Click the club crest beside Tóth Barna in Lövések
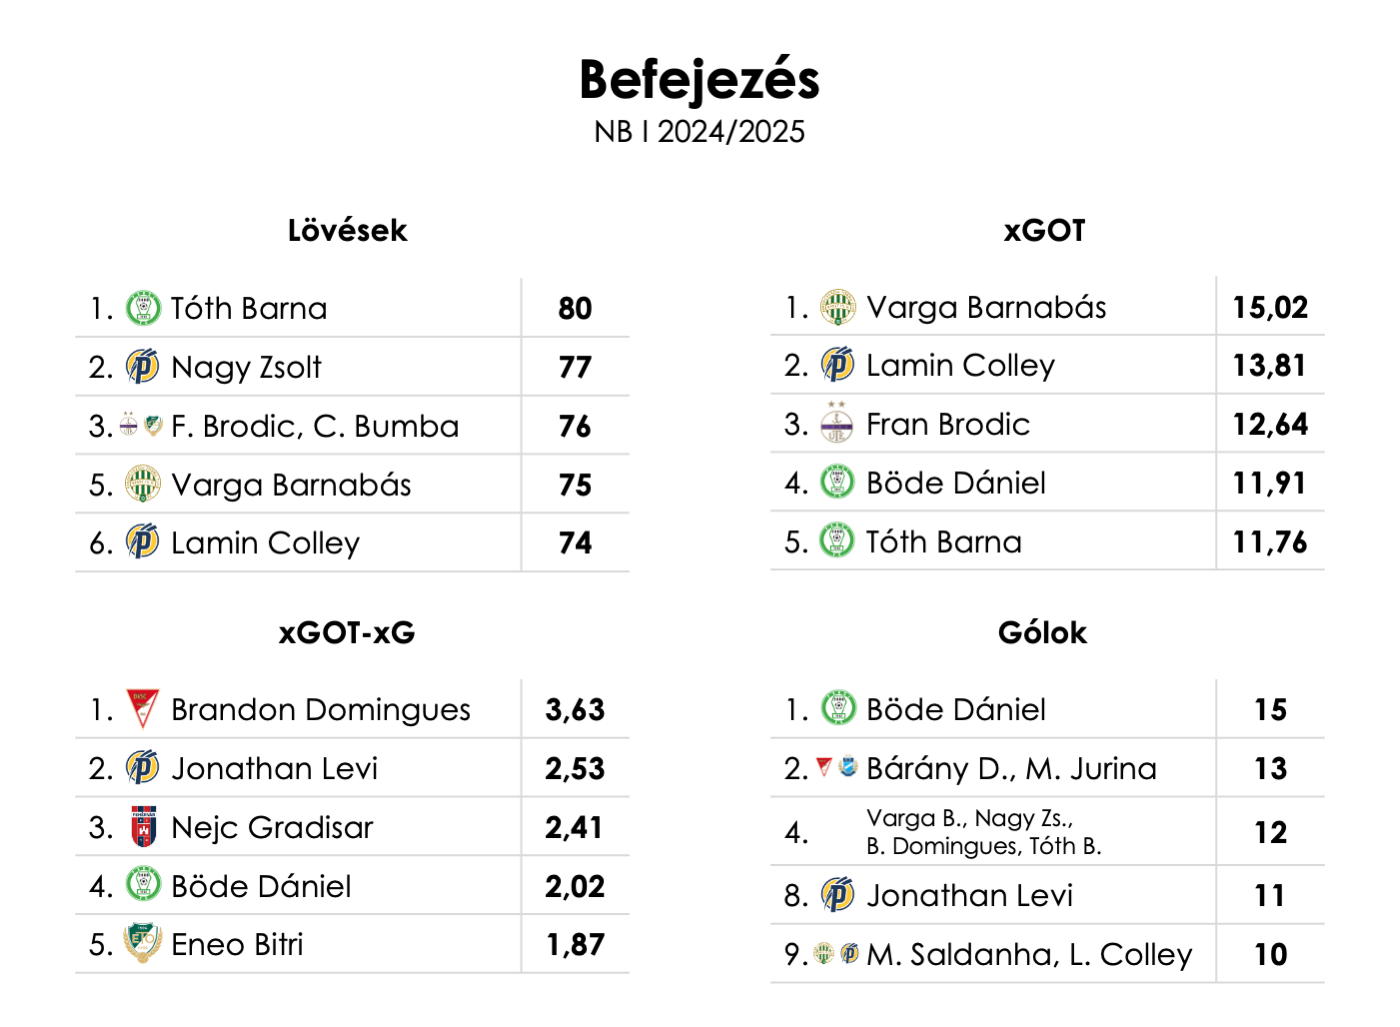 click(x=143, y=308)
